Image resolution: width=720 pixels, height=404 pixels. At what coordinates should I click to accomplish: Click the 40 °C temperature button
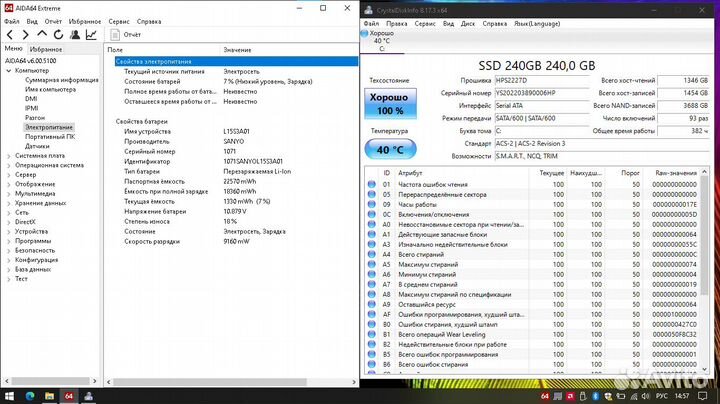pos(390,150)
